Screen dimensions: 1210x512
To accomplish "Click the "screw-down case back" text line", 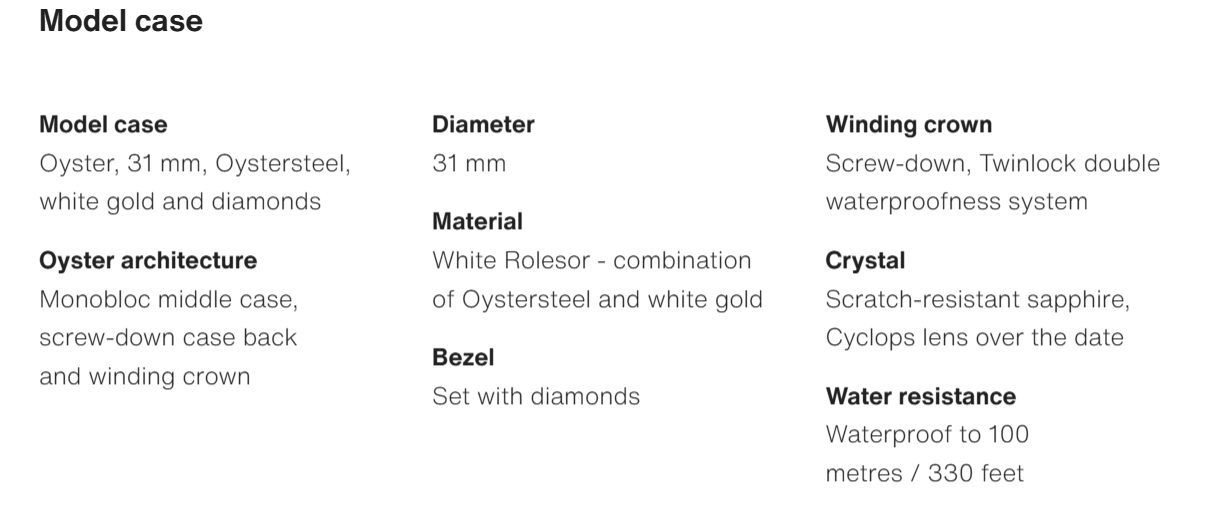I will point(168,337).
